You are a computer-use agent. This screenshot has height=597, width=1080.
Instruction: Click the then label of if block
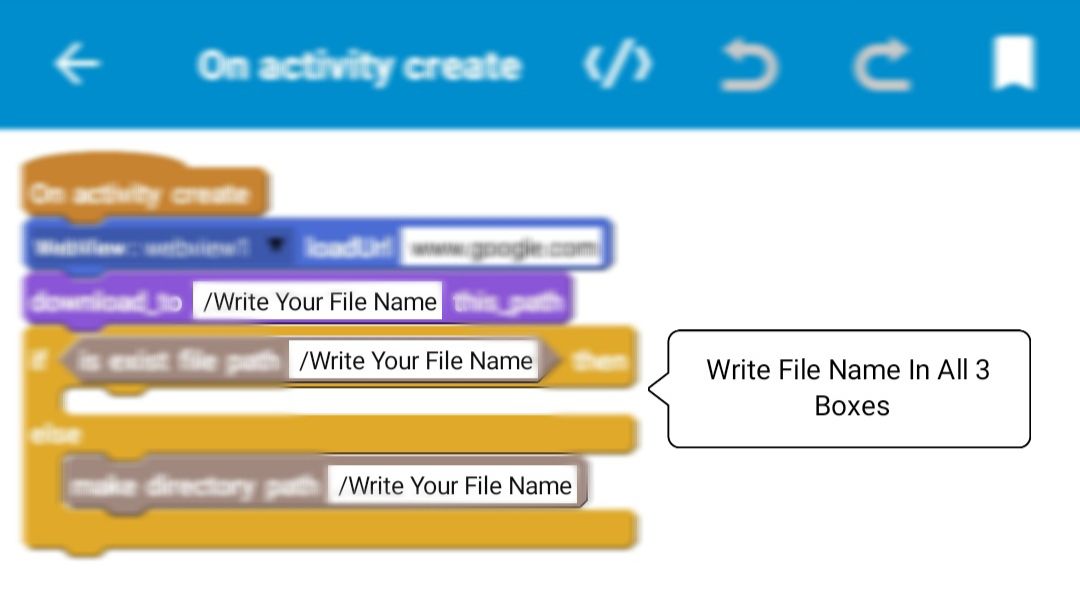[x=599, y=360]
